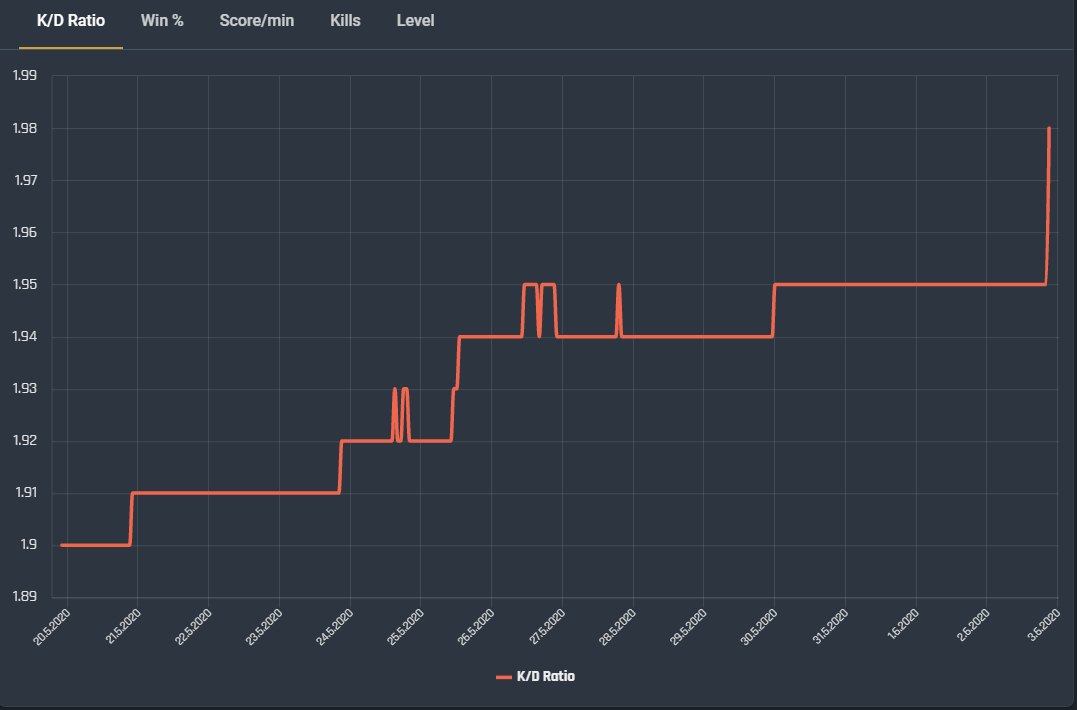
Task: Select the K/D Ratio tab
Action: [71, 21]
